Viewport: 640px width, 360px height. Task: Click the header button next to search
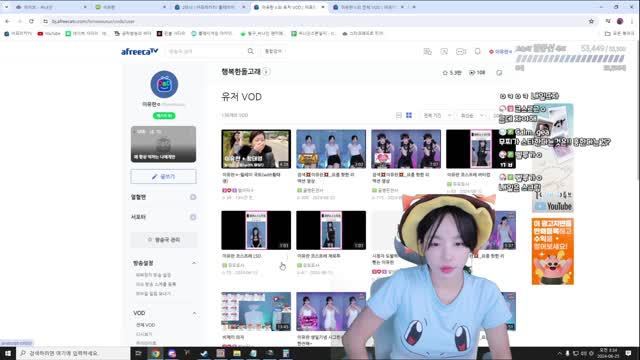[x=273, y=51]
